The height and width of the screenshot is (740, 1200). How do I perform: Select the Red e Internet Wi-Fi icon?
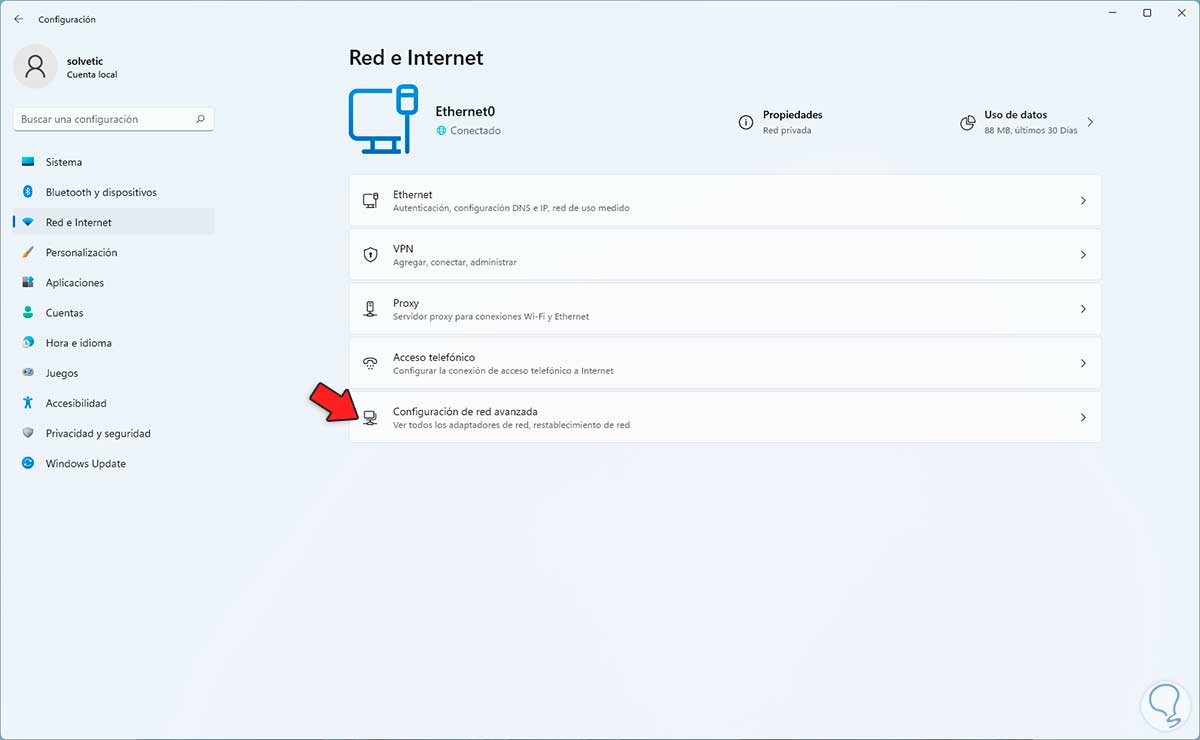[28, 222]
